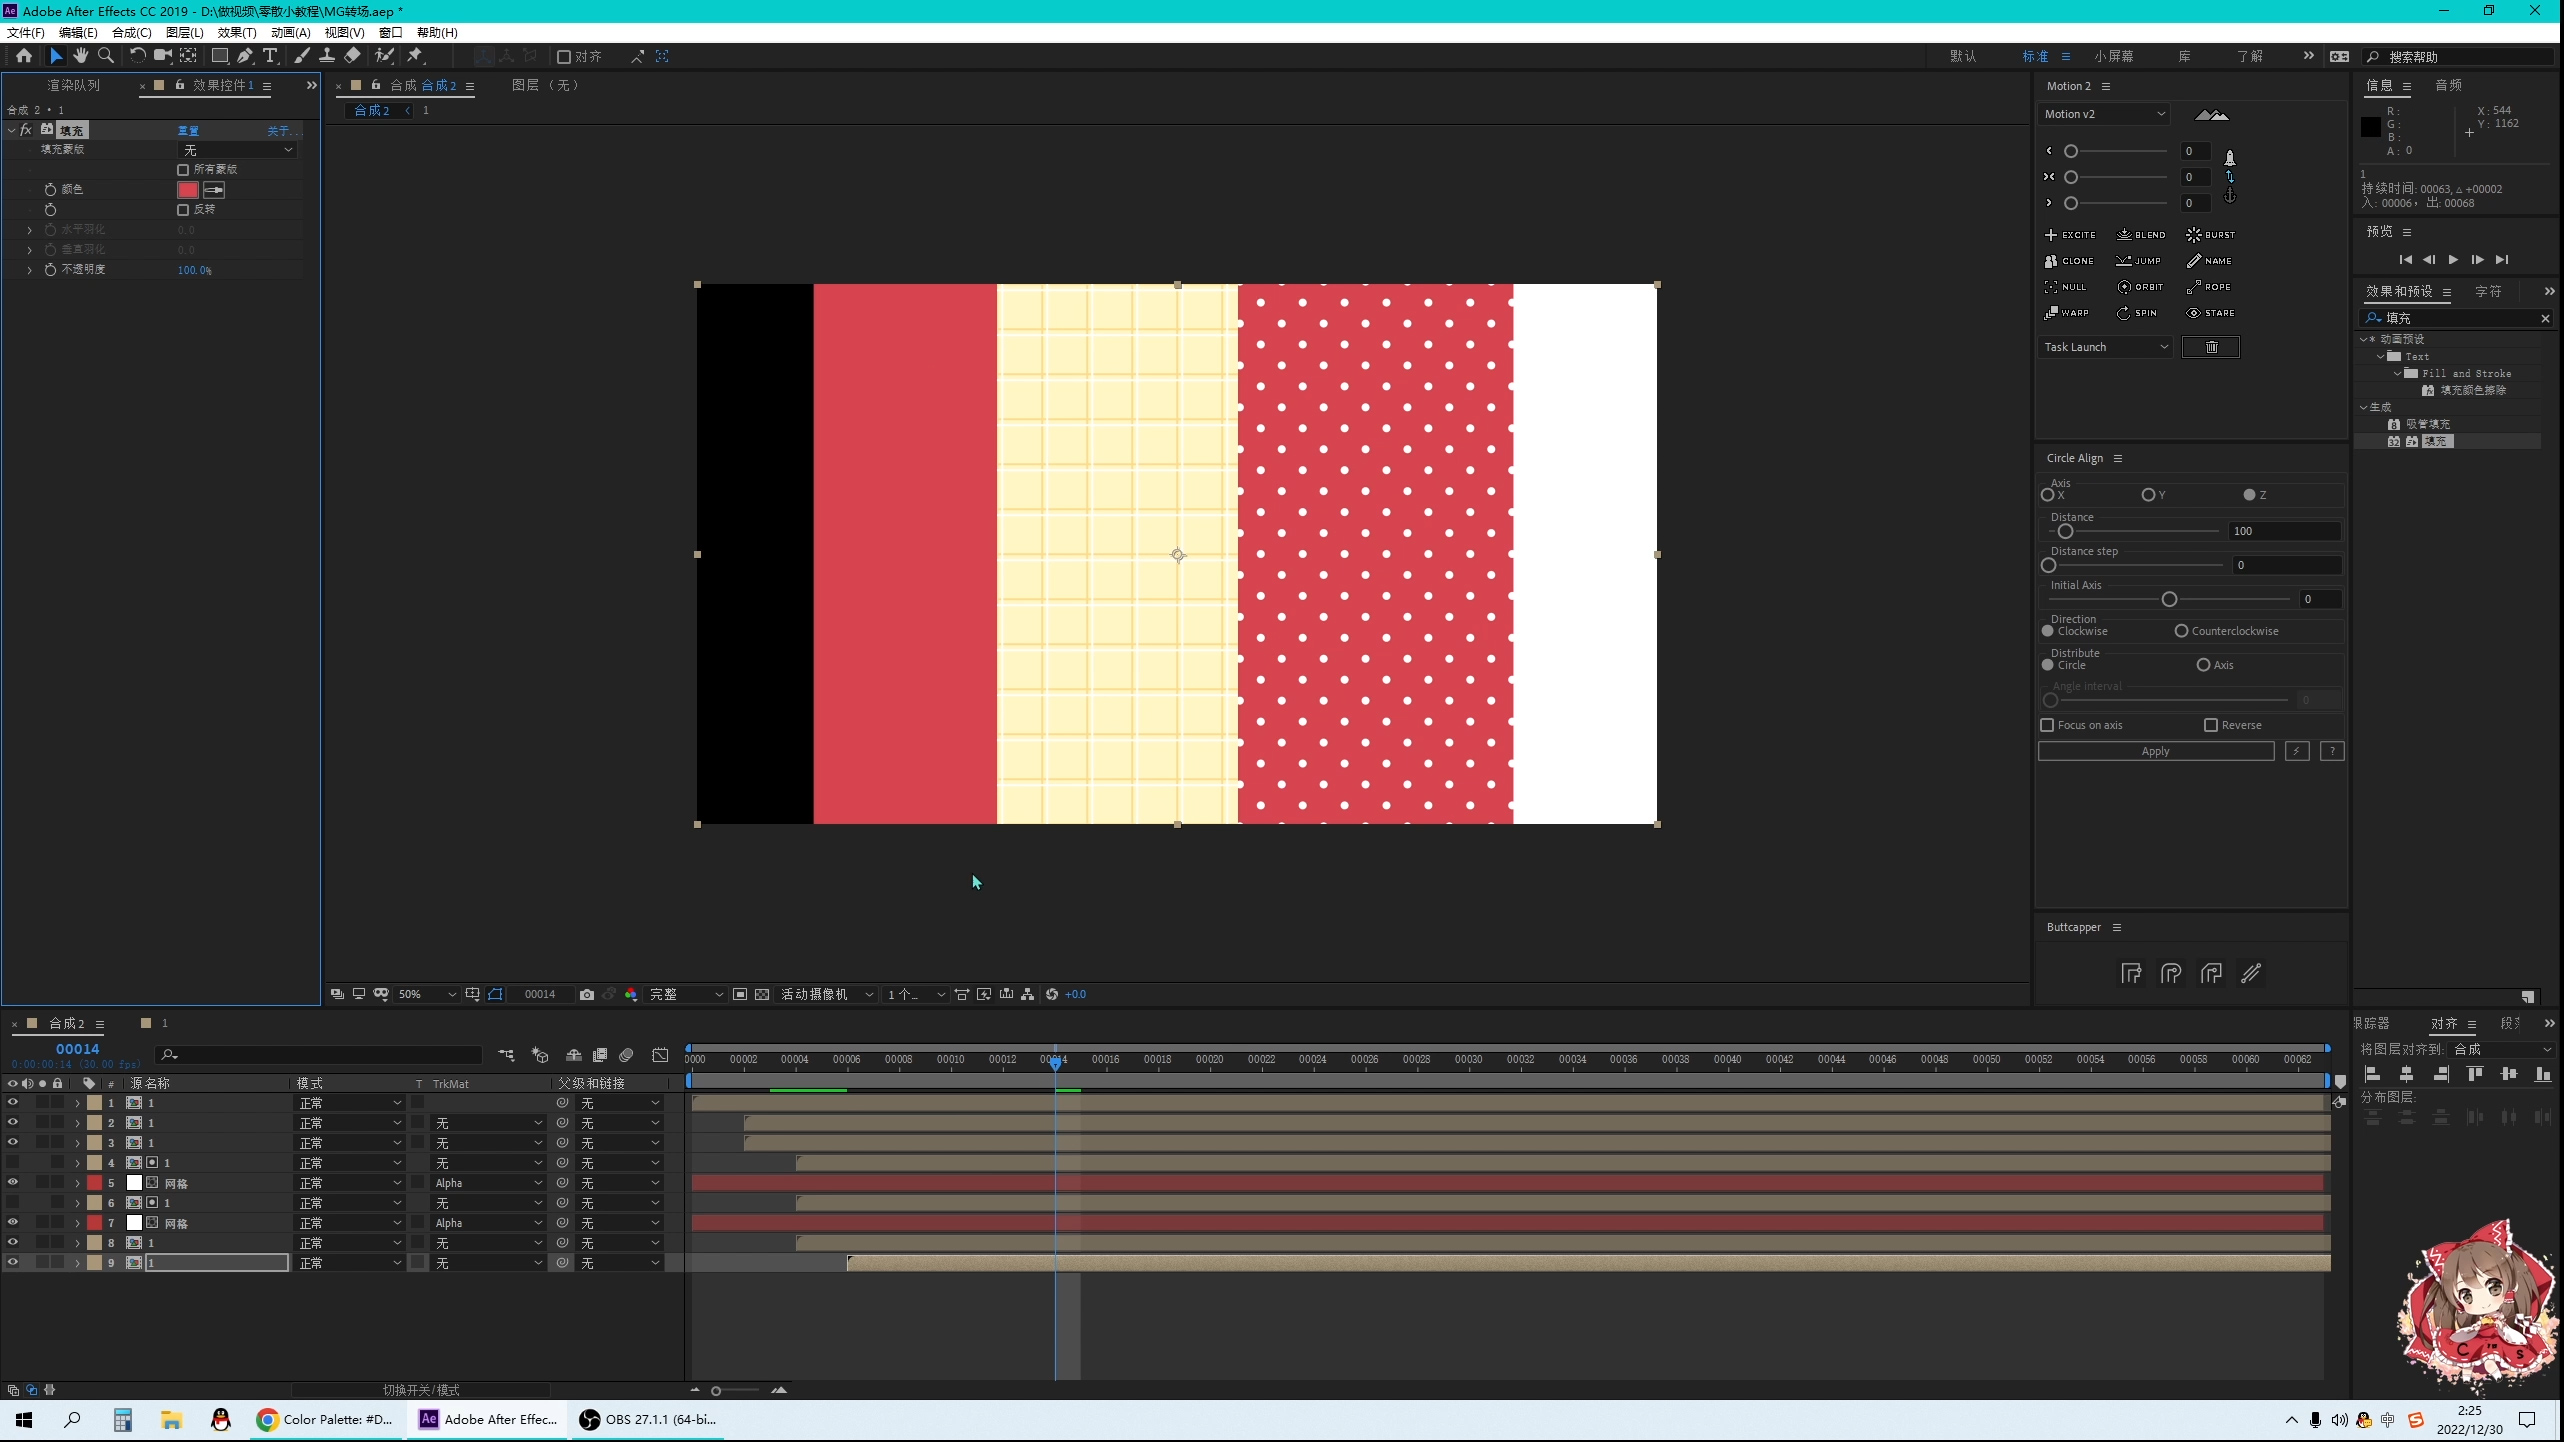2564x1442 pixels.
Task: Select the Eraser tool
Action: (352, 56)
